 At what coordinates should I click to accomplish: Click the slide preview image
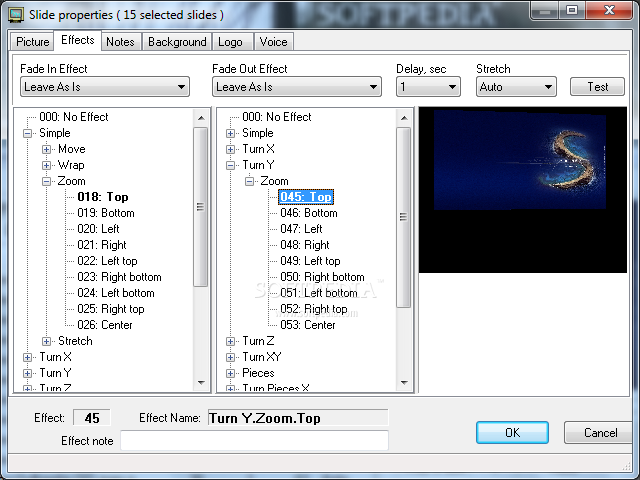pyautogui.click(x=523, y=190)
